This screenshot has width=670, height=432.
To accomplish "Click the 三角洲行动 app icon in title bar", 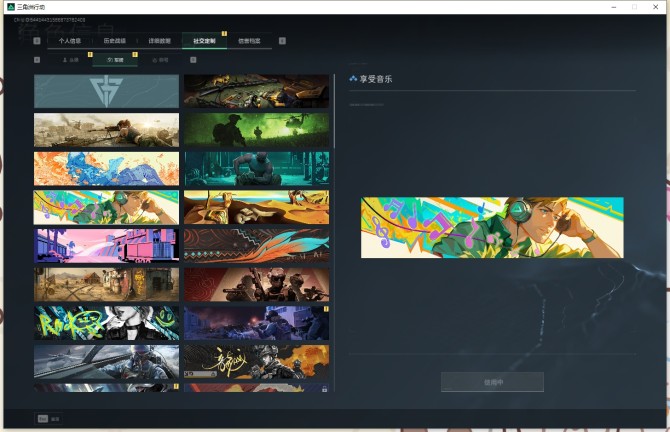I will [x=11, y=7].
